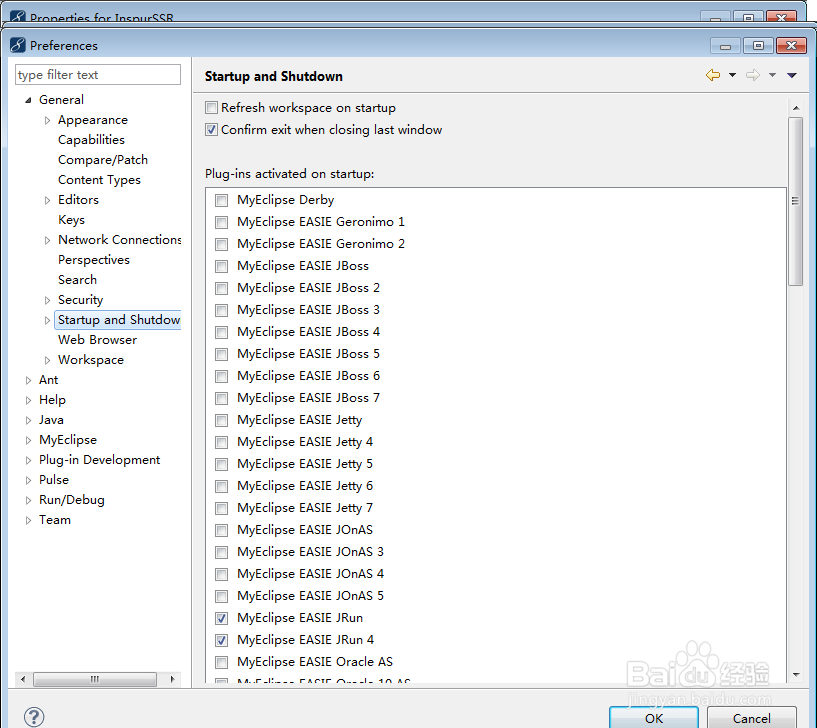Check MyEclipse EASIE Geronimo 1
The height and width of the screenshot is (728, 817).
(x=221, y=222)
